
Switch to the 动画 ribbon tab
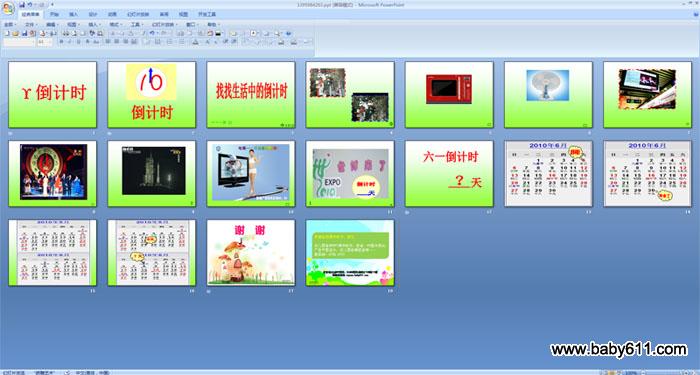112,14
